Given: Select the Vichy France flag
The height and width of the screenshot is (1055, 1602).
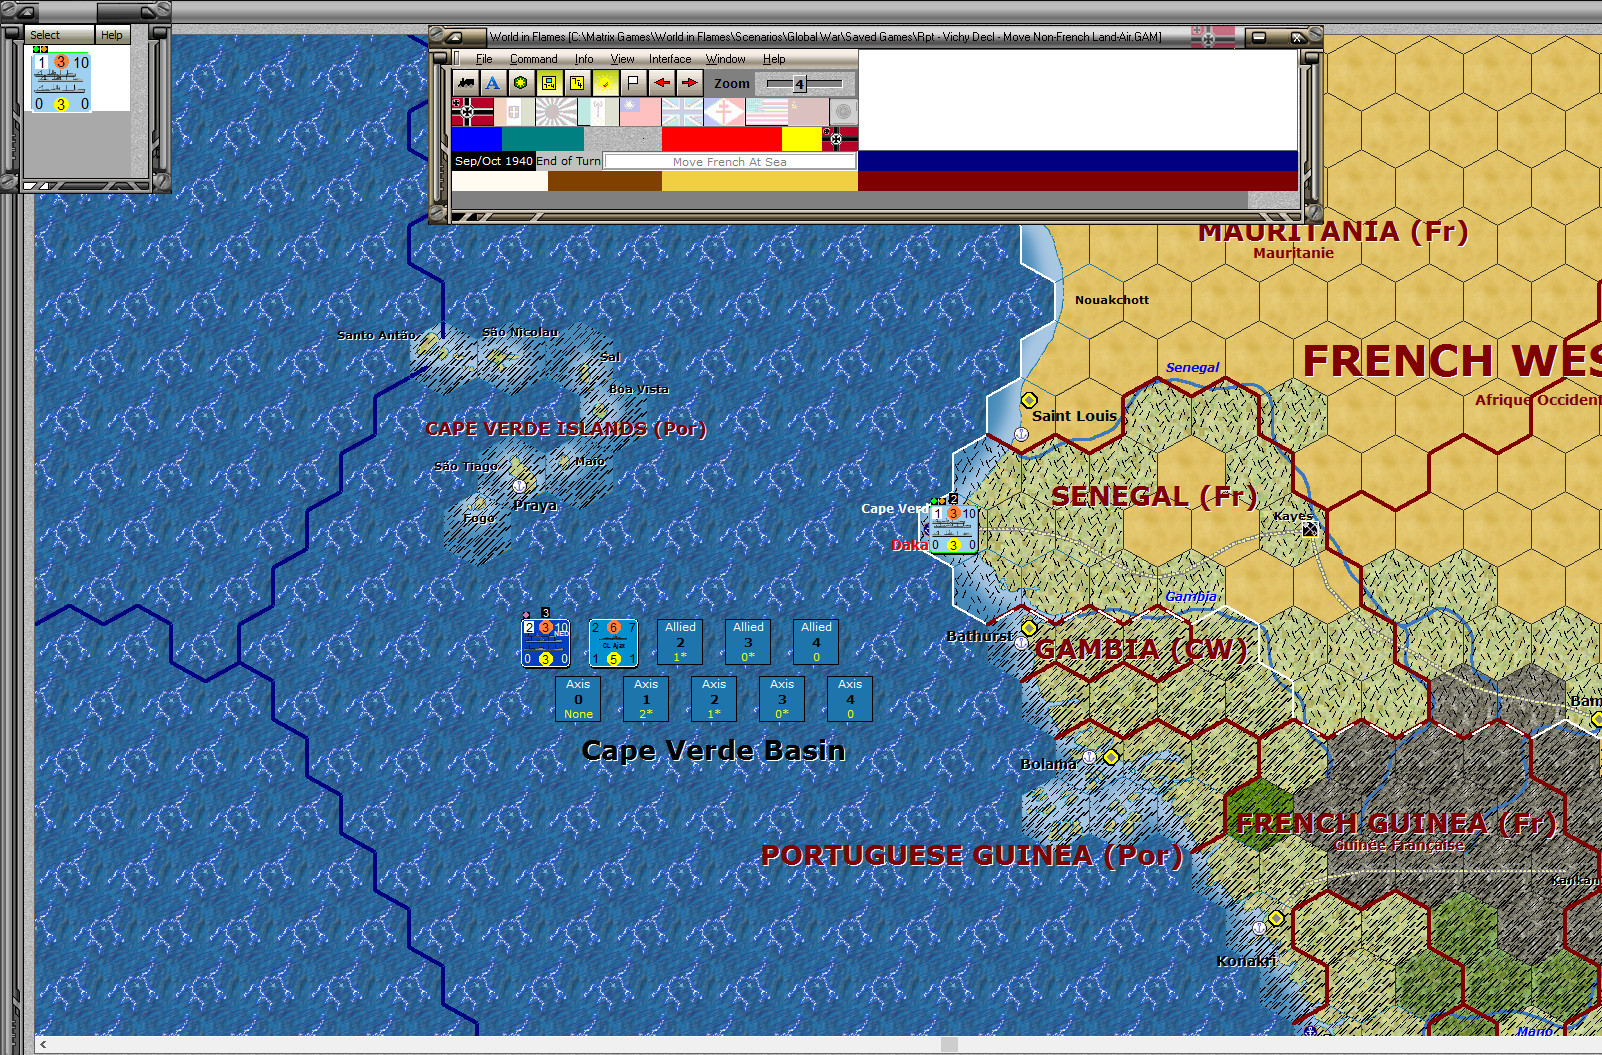Looking at the screenshot, I should (x=598, y=112).
